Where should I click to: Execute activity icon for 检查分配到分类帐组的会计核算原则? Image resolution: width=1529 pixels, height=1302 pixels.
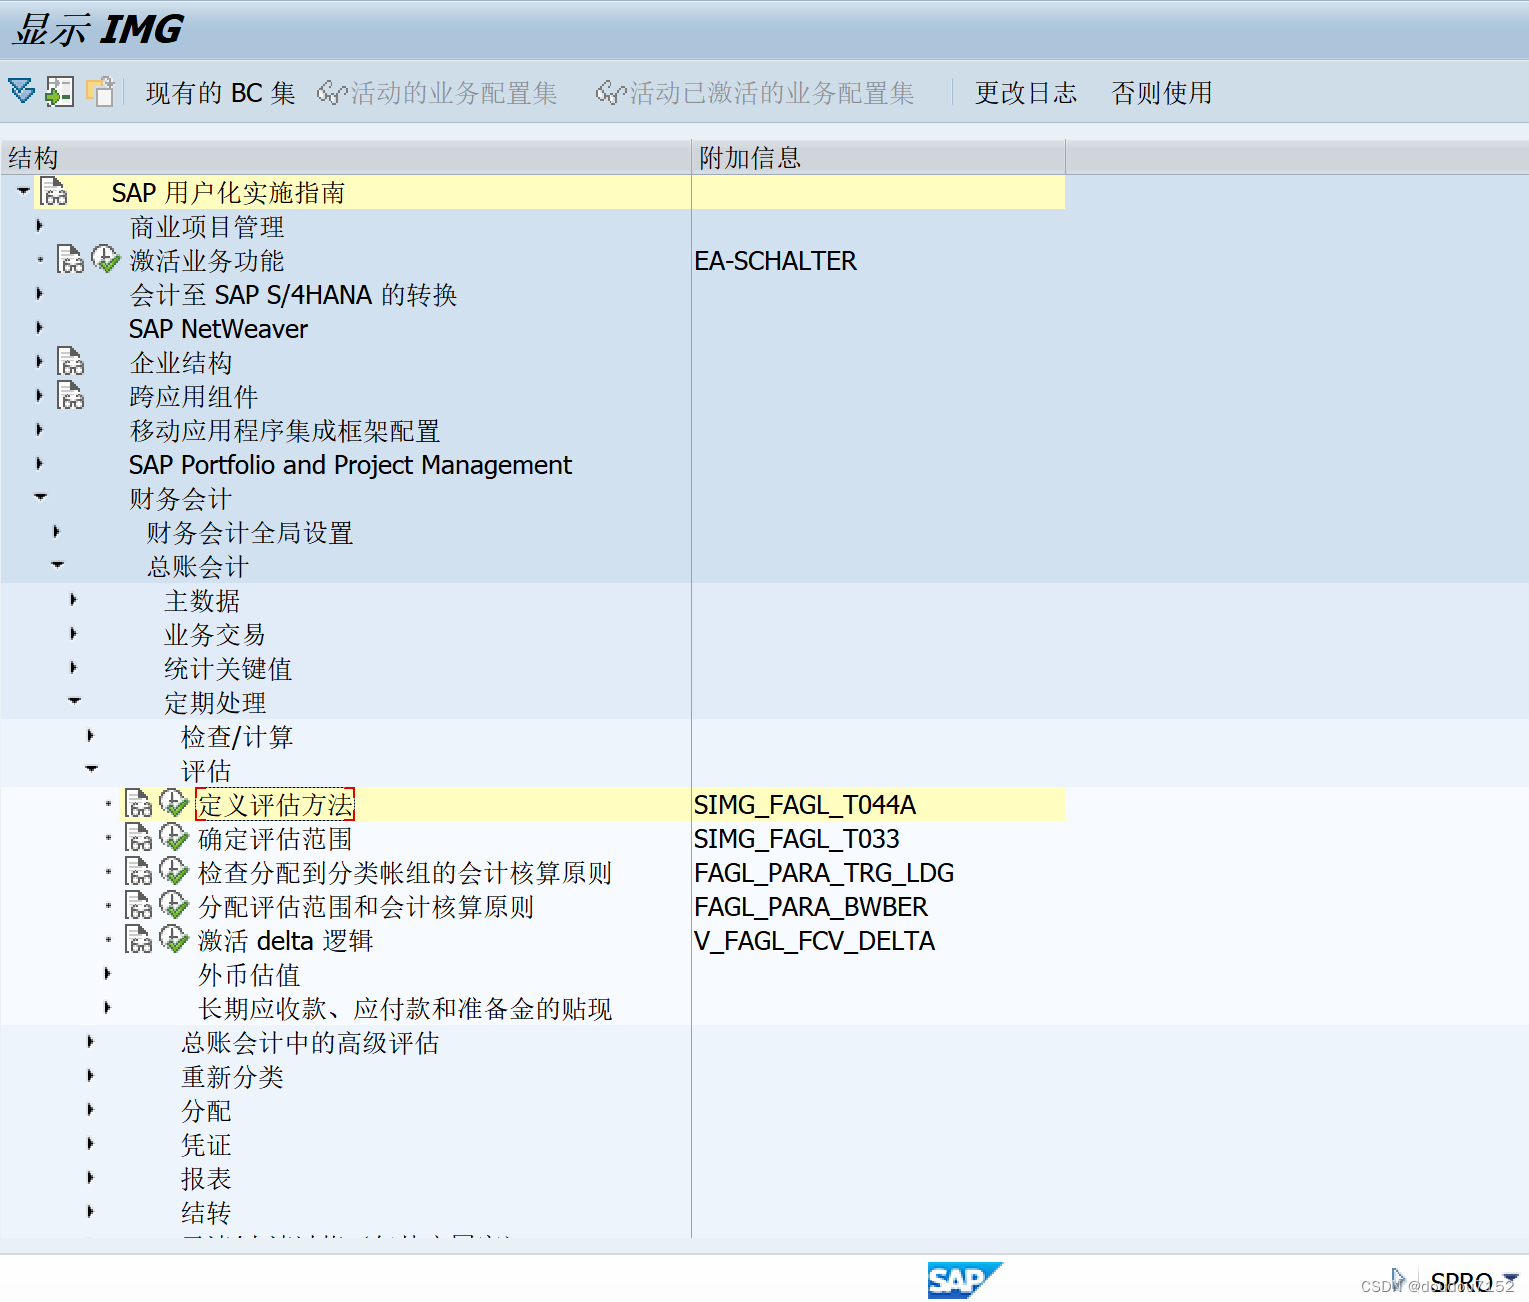click(174, 871)
